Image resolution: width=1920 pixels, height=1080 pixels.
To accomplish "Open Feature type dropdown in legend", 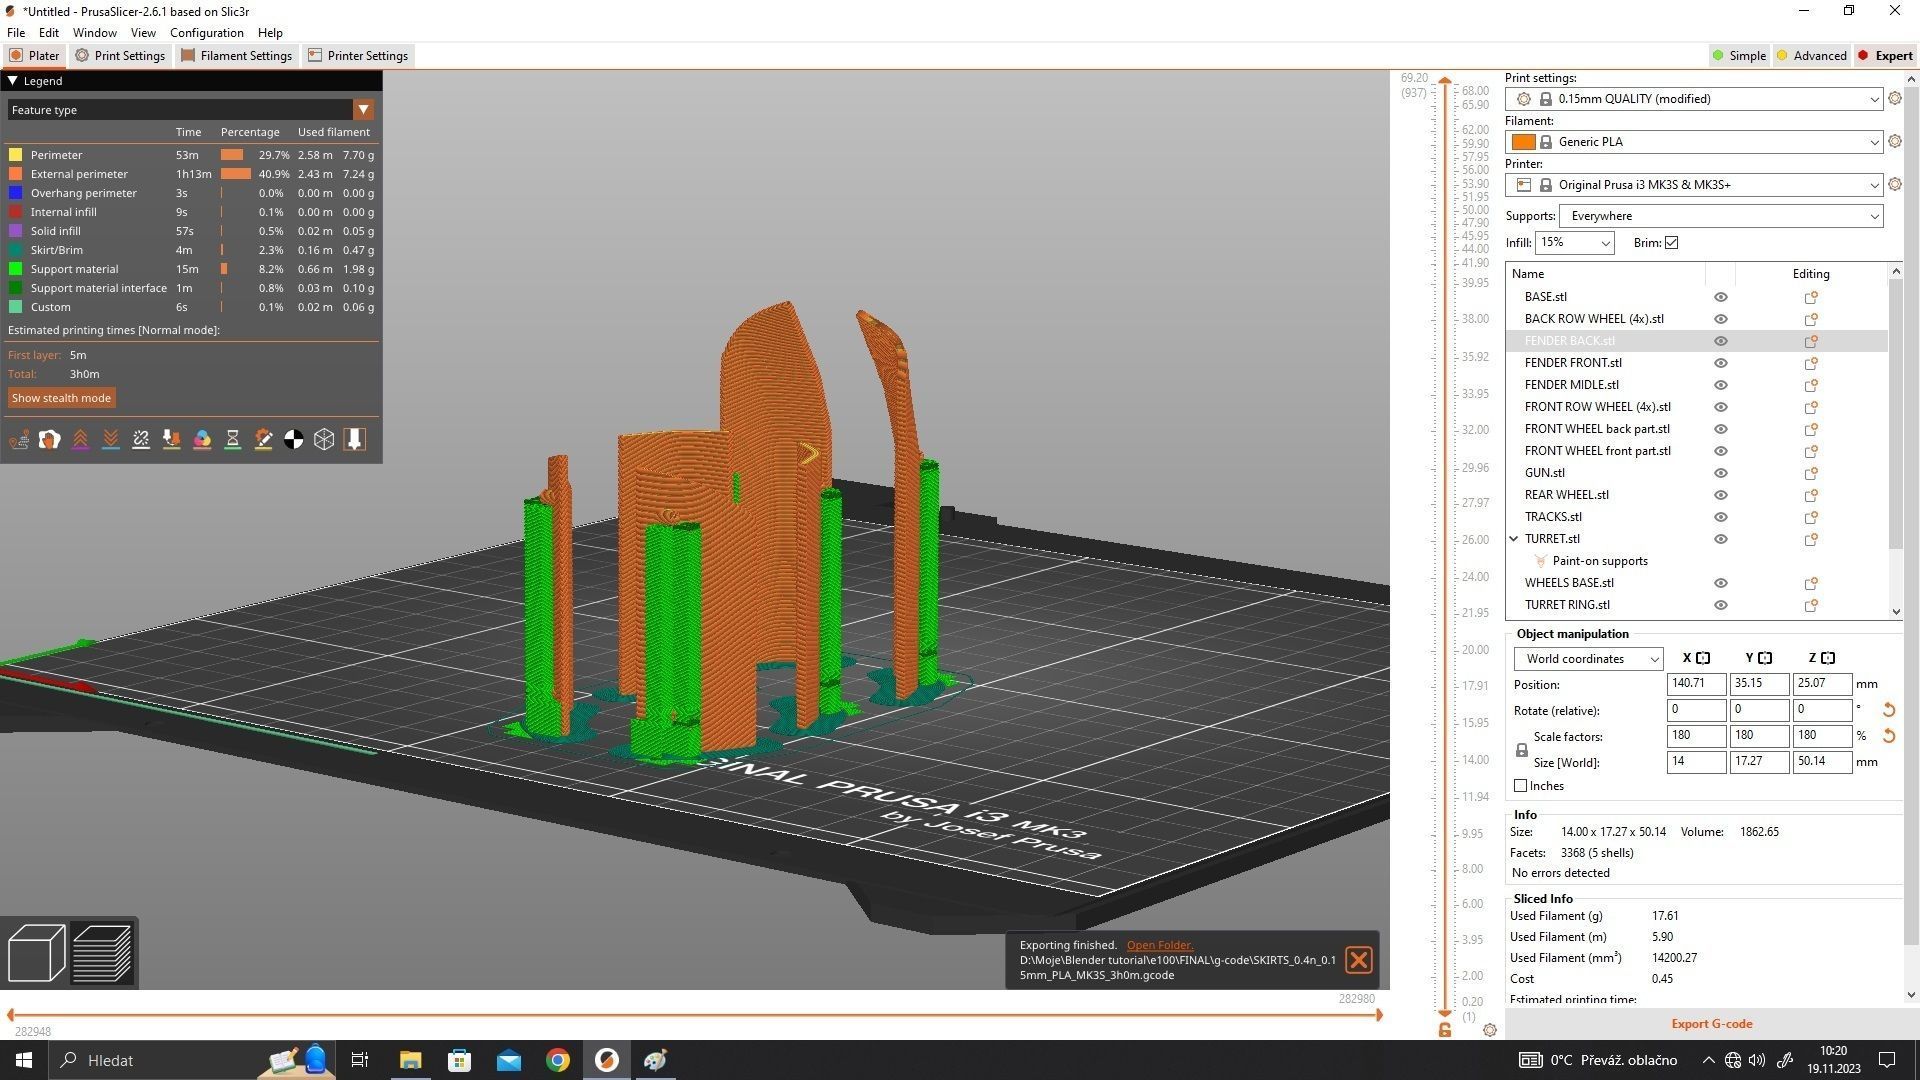I will [x=363, y=110].
